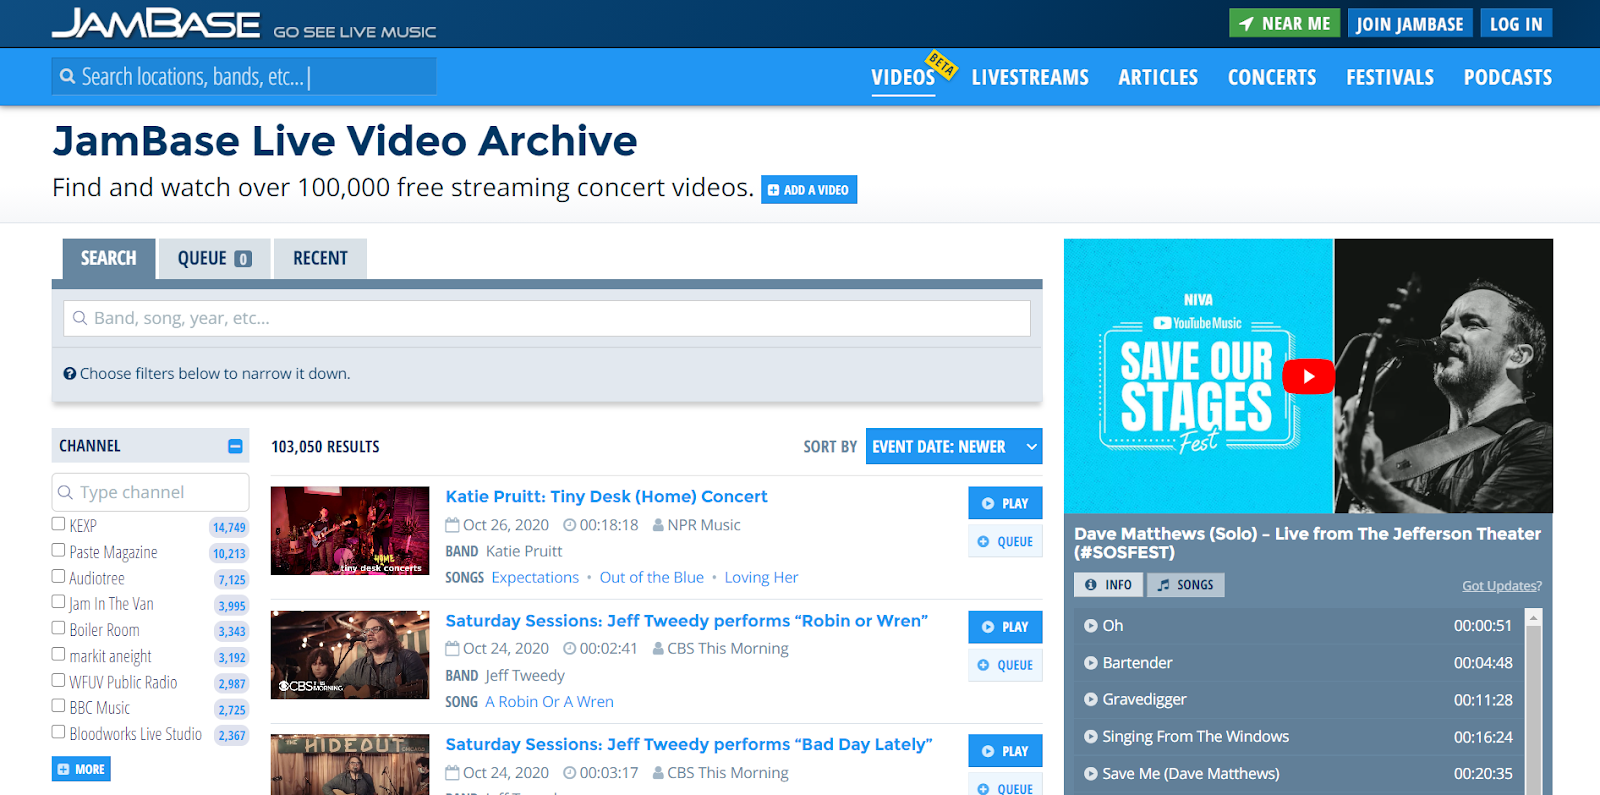Click the queue count badge on the QUEUE tab
The image size is (1600, 795).
click(242, 259)
